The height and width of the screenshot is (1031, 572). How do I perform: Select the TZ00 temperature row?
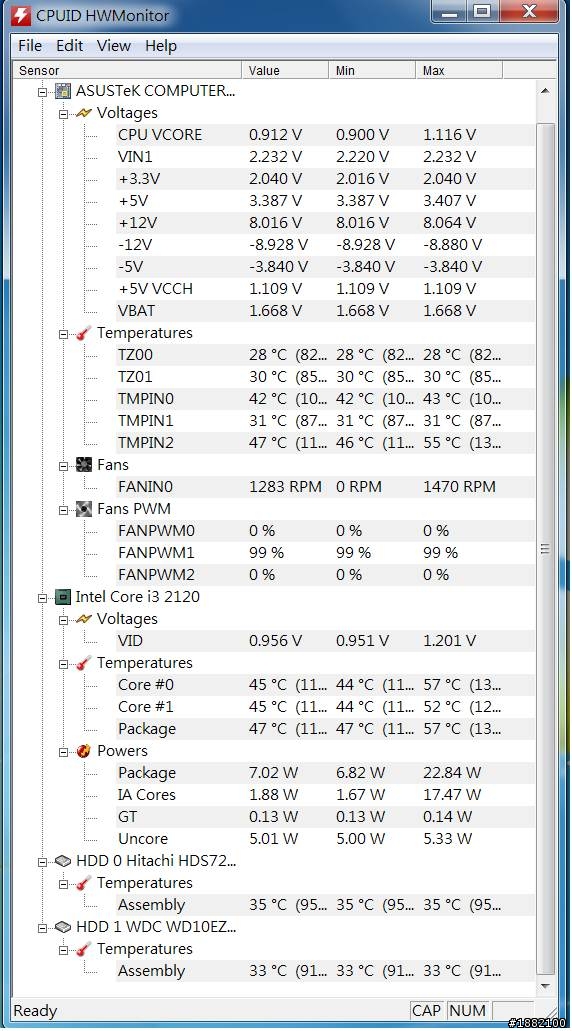click(x=325, y=355)
